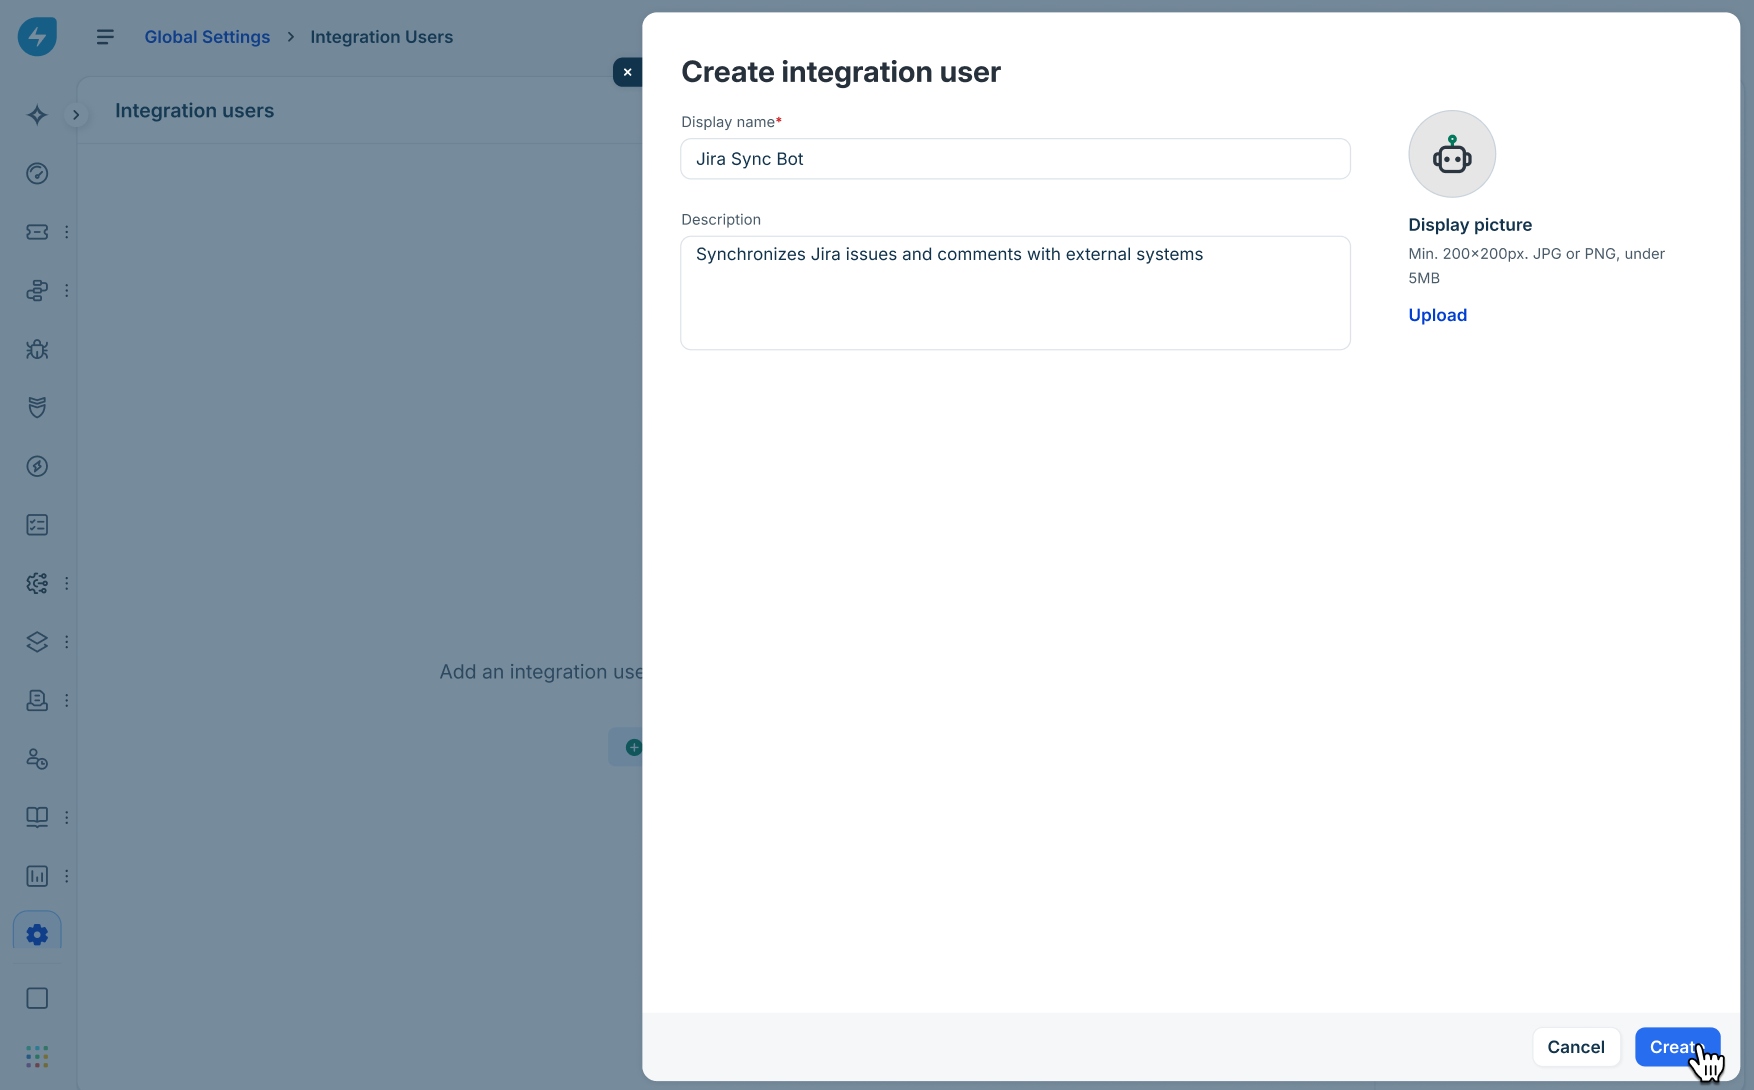1754x1090 pixels.
Task: Open the more options beside layers icon
Action: coord(67,642)
